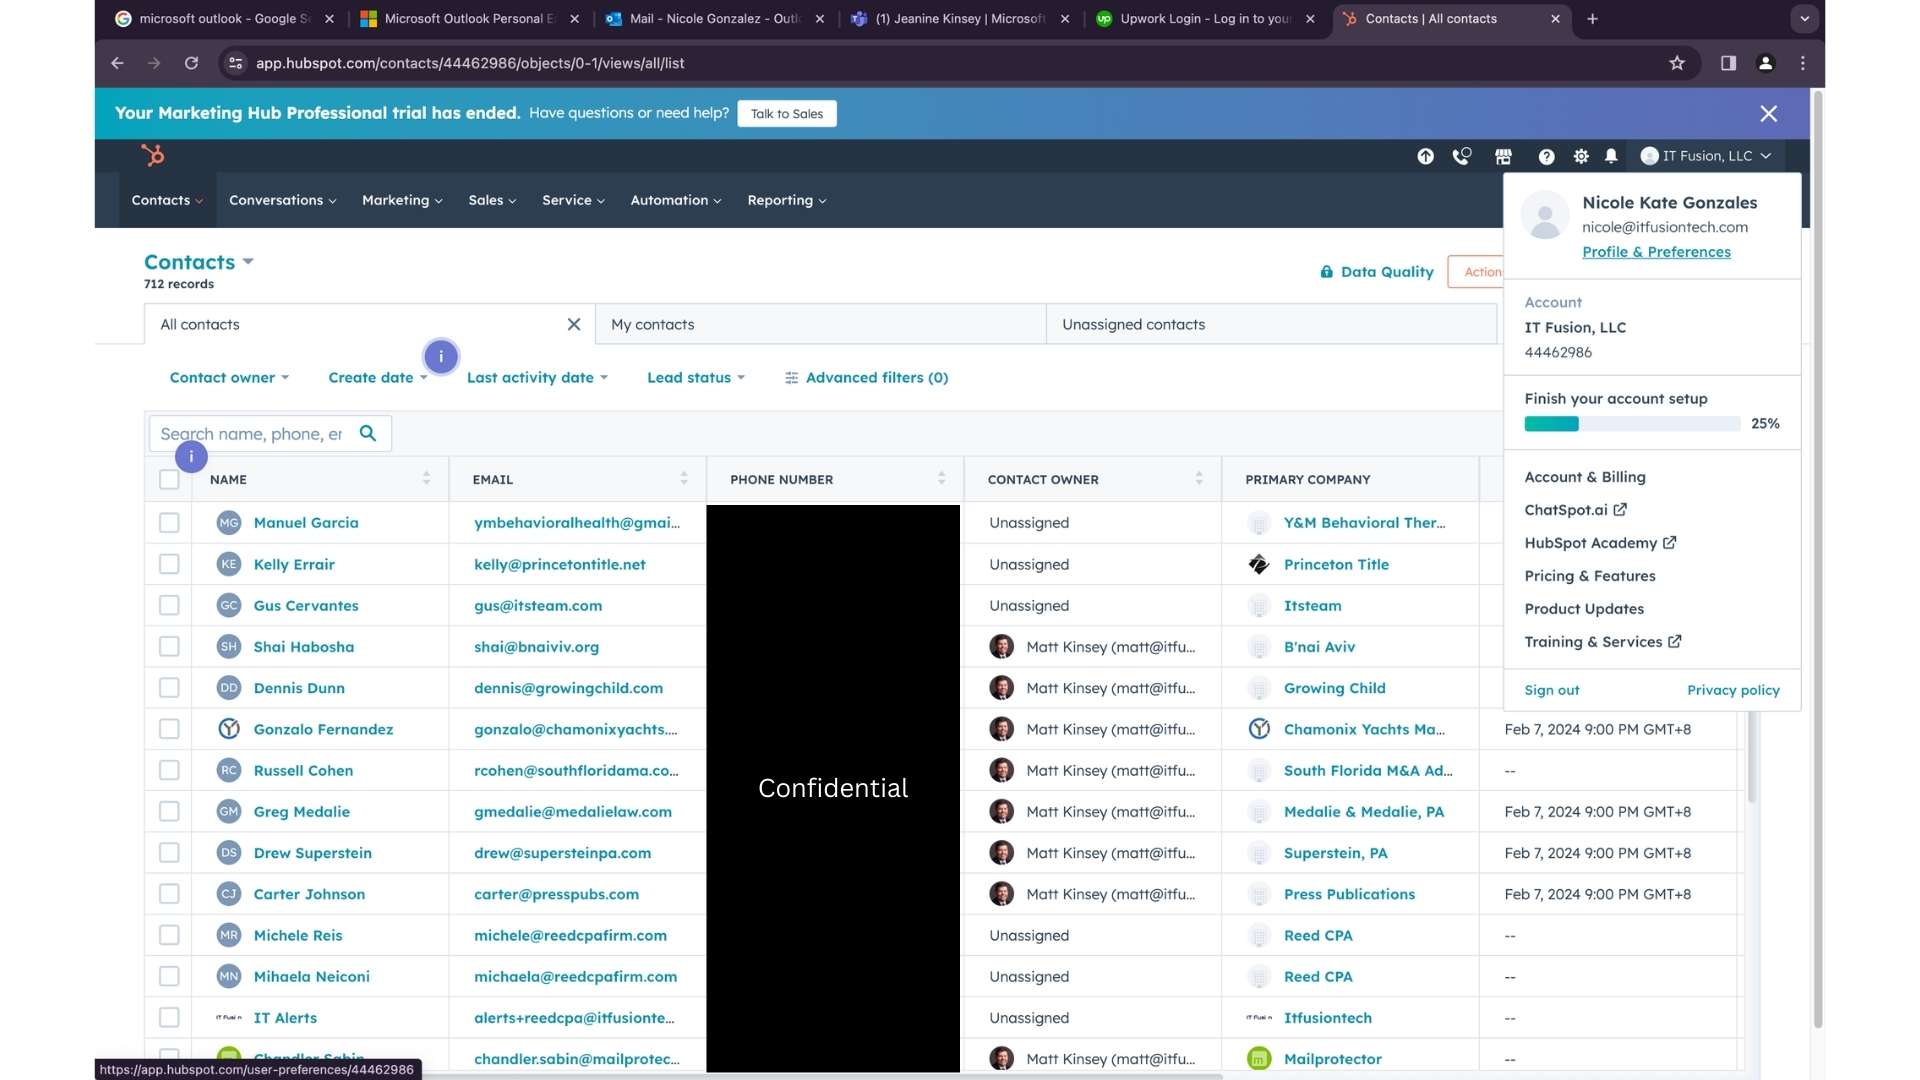The width and height of the screenshot is (1920, 1080).
Task: Open Profile & Preferences link
Action: 1656,252
